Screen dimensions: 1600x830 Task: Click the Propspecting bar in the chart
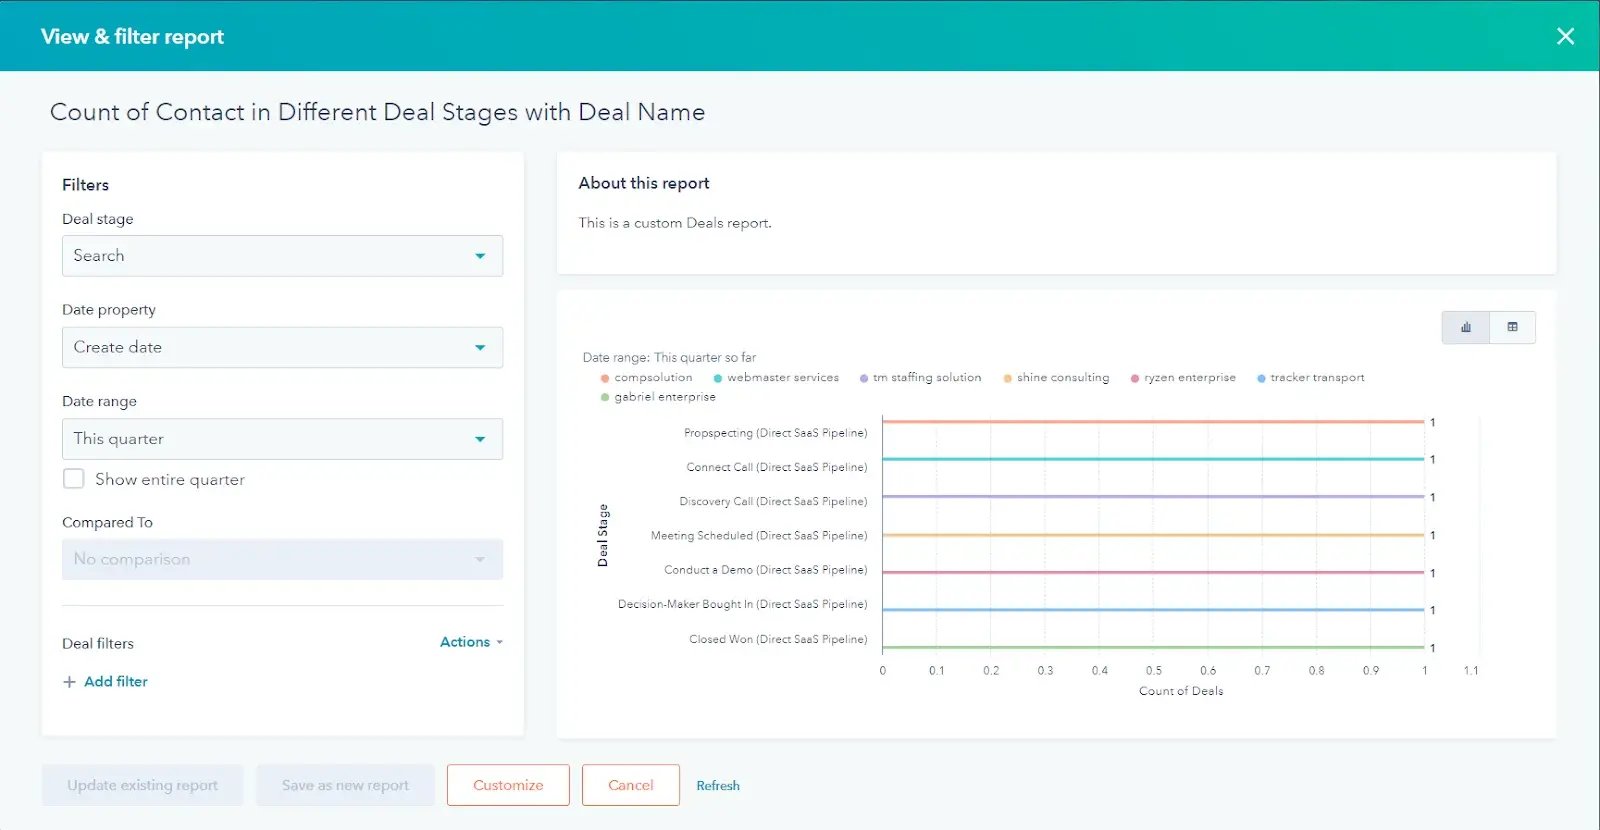pos(1153,422)
